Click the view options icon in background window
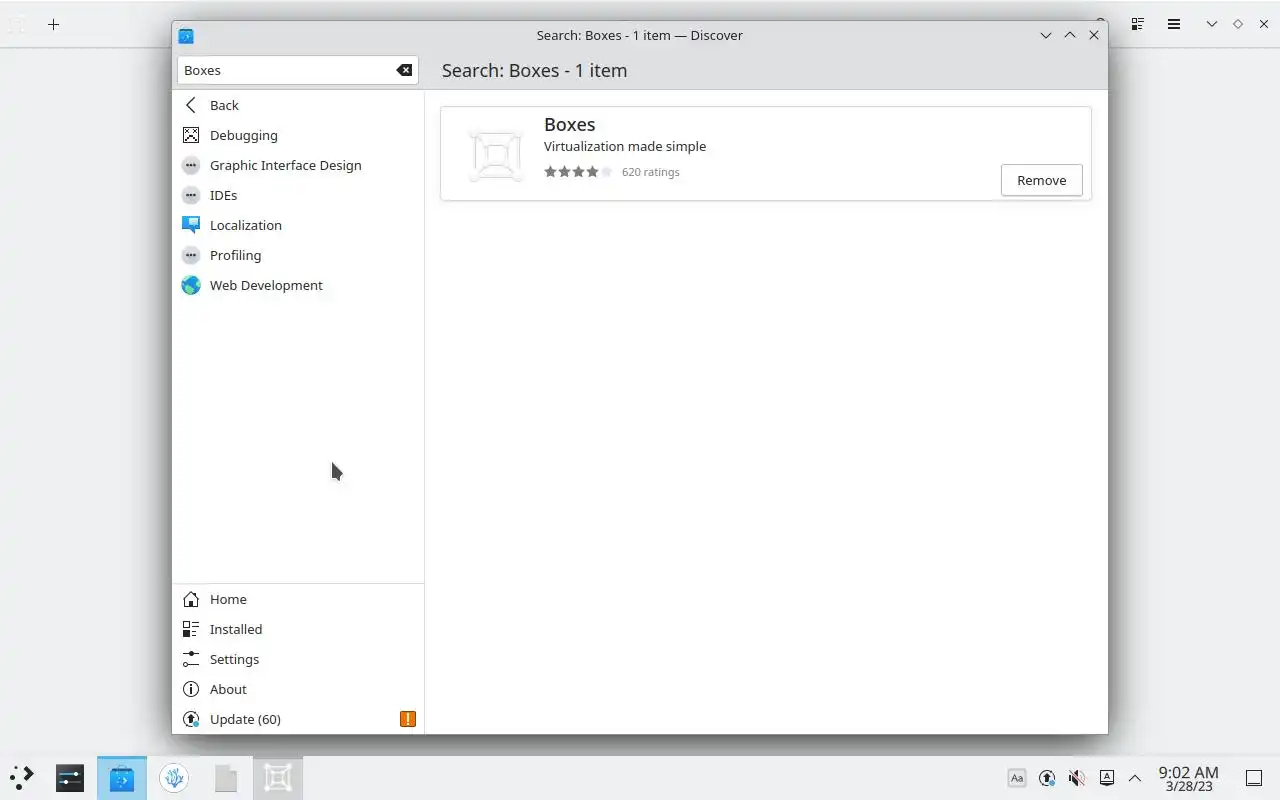This screenshot has width=1280, height=800. 1138,24
